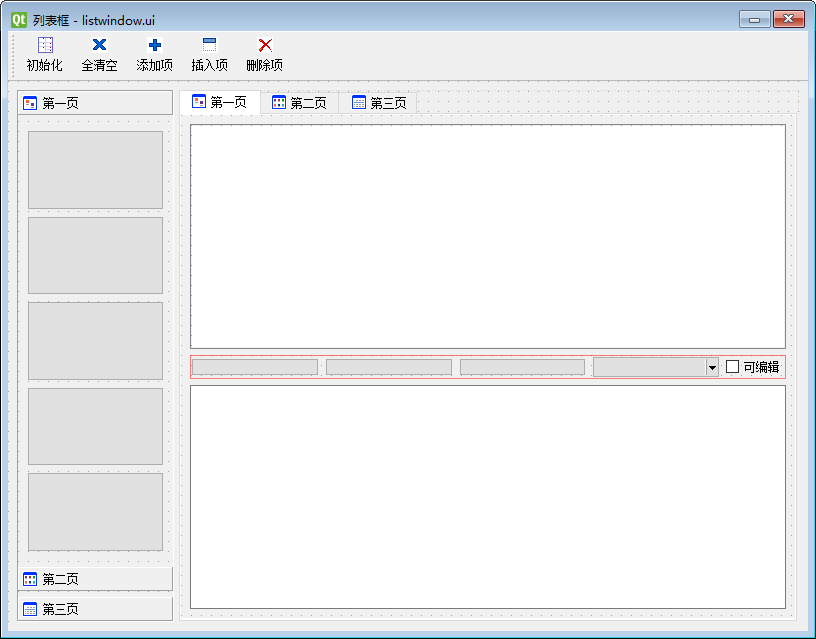Click the 添加项 plus icon
The image size is (816, 639).
(x=155, y=45)
